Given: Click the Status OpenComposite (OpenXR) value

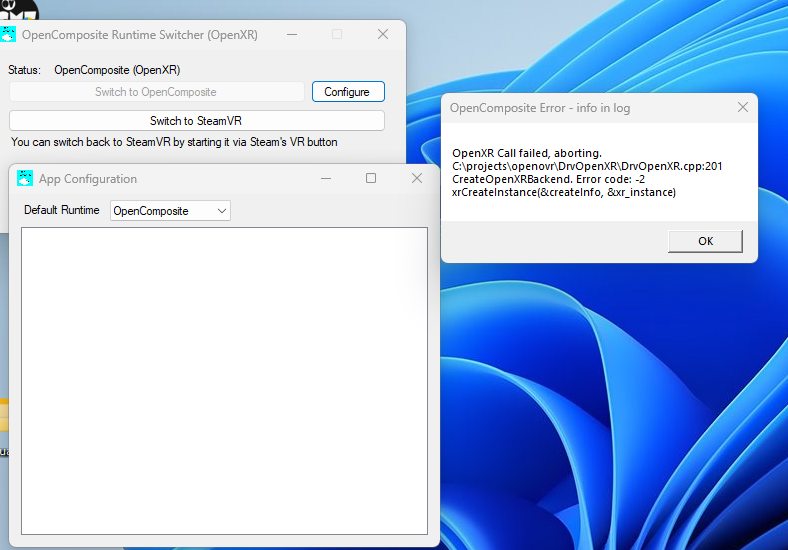Looking at the screenshot, I should click(117, 70).
